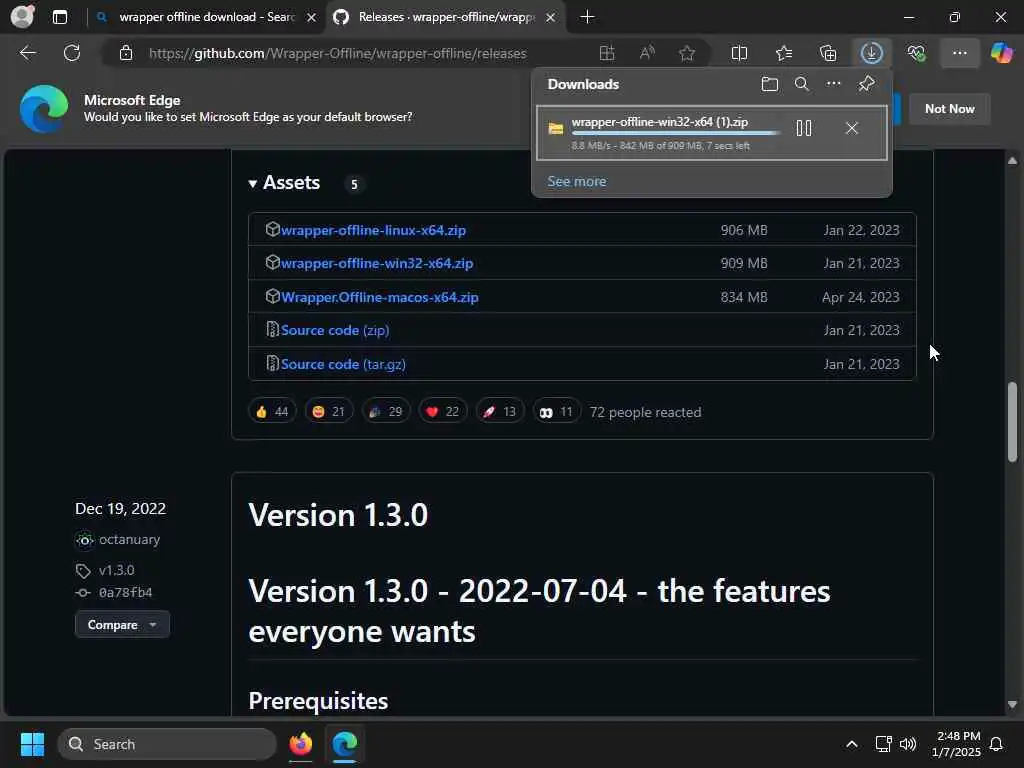Toggle the Downloads toolbar button
The height and width of the screenshot is (768, 1024).
[872, 53]
